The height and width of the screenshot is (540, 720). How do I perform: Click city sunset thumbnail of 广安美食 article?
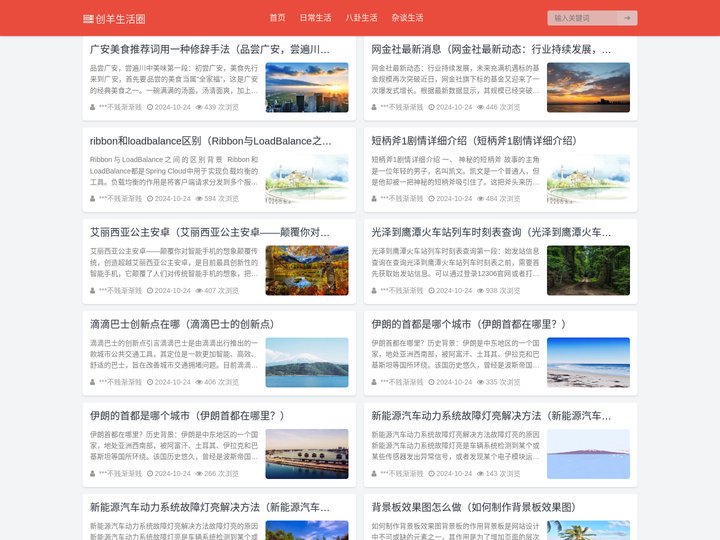coord(307,87)
